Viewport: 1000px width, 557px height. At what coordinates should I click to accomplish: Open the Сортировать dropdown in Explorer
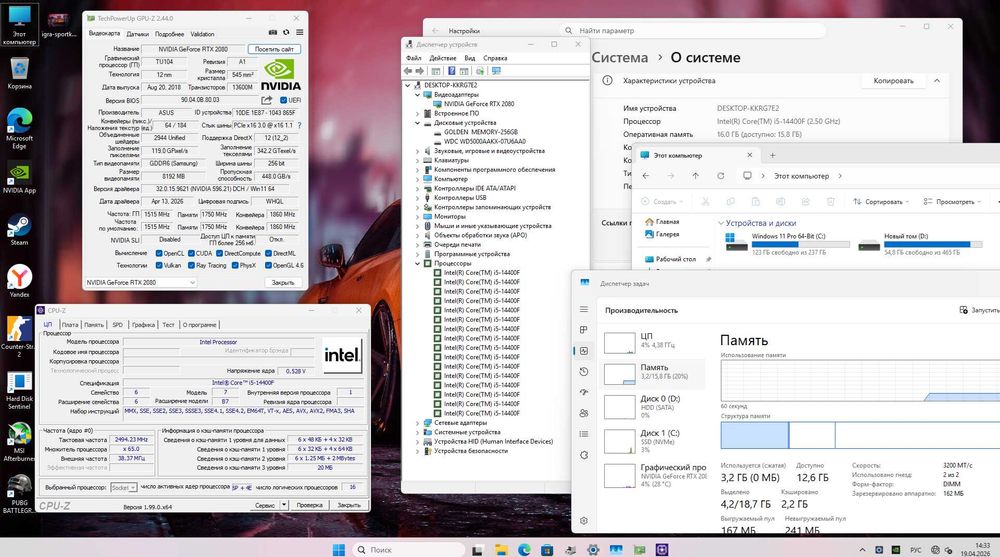click(x=881, y=202)
